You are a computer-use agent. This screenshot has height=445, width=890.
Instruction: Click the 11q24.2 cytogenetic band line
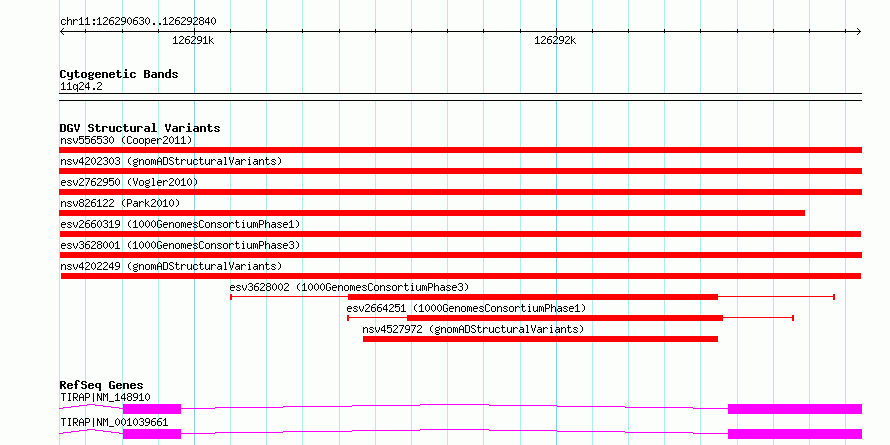[460, 97]
